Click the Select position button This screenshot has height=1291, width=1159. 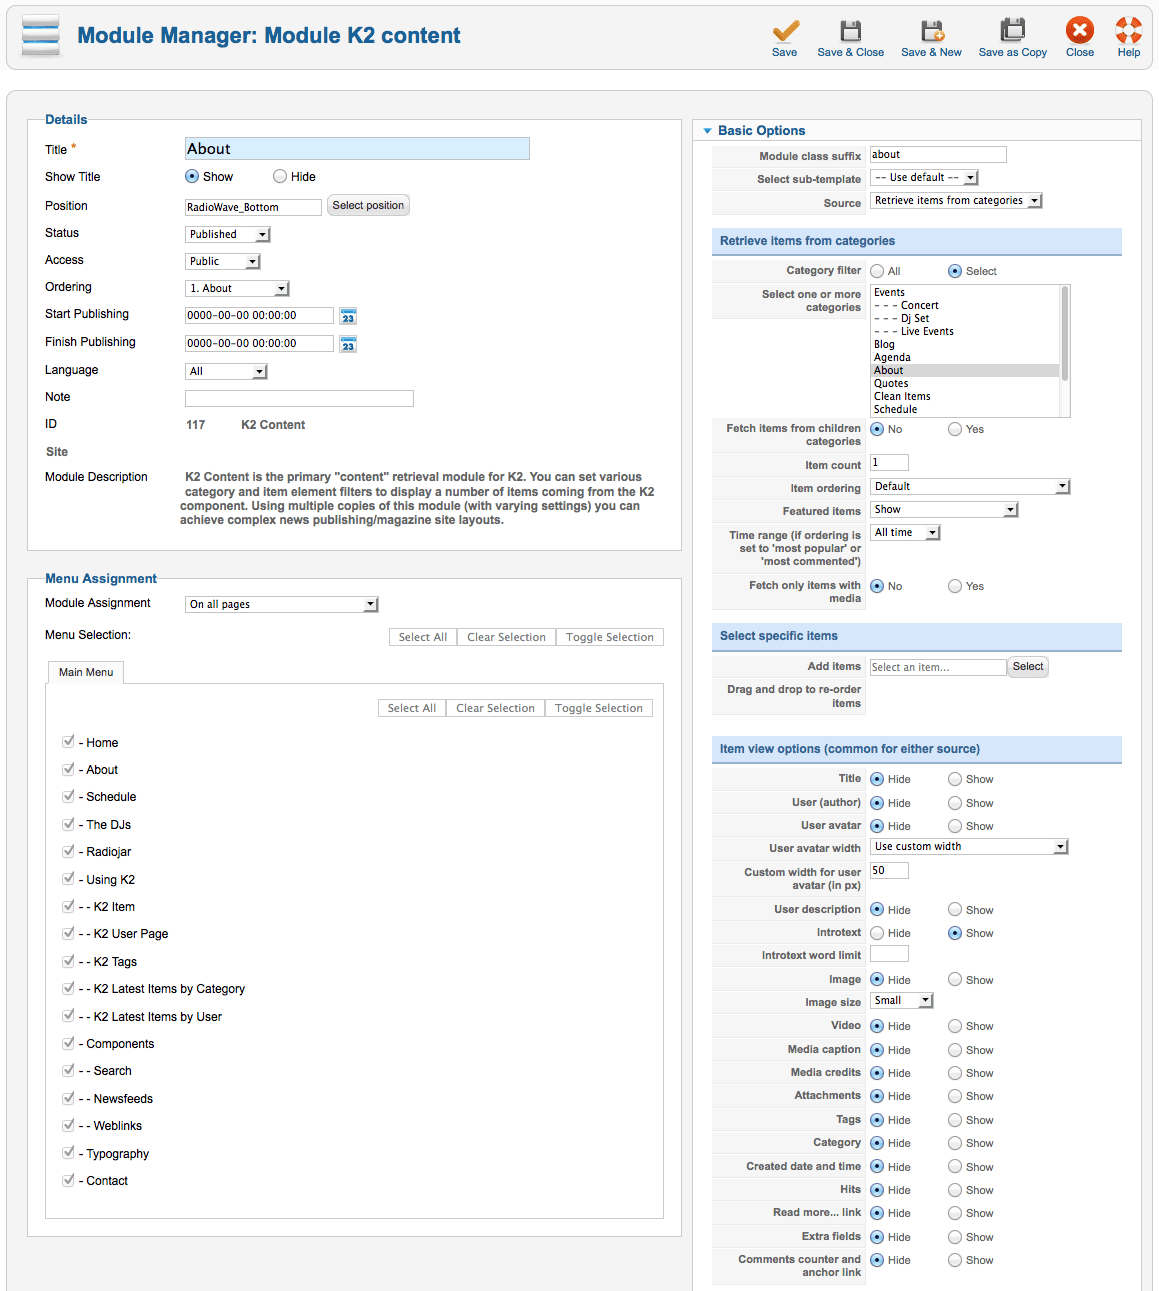pos(368,205)
